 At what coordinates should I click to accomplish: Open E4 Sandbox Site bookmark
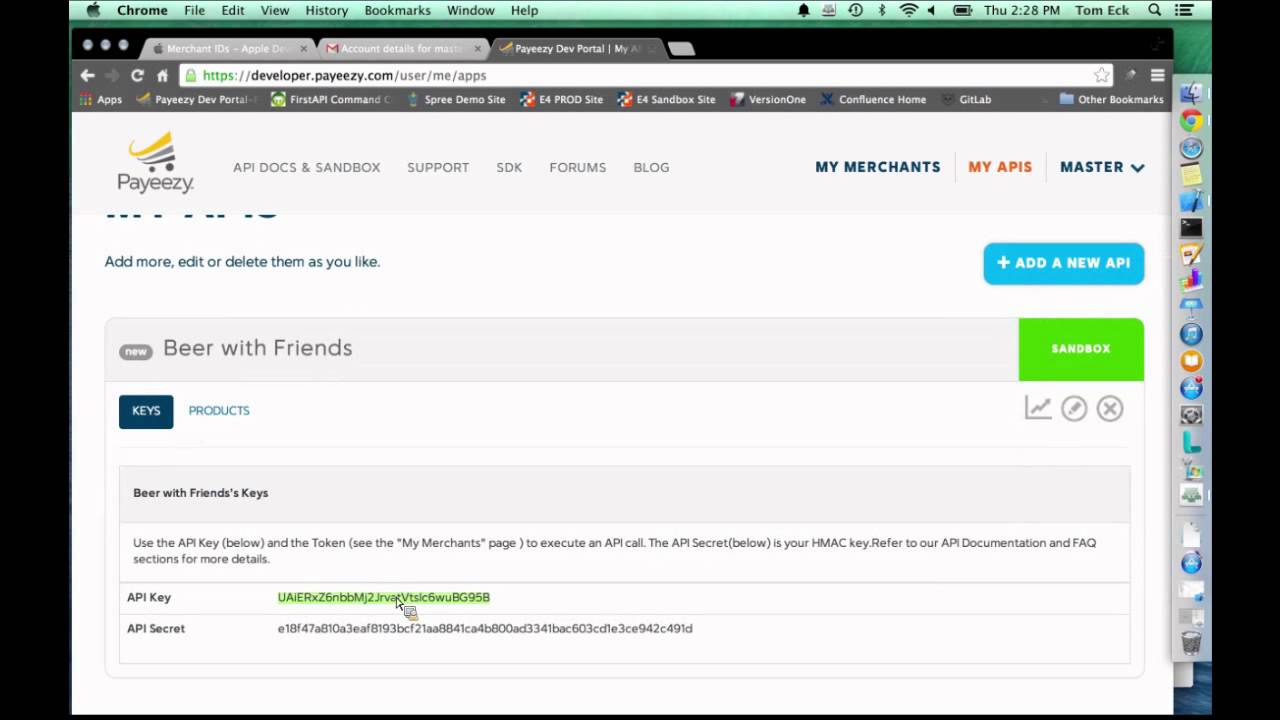point(666,100)
